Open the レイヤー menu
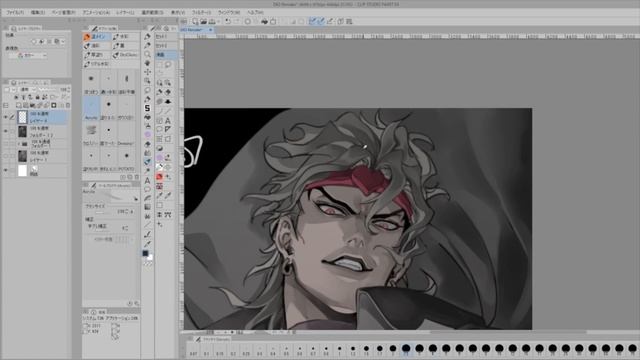 tap(125, 13)
